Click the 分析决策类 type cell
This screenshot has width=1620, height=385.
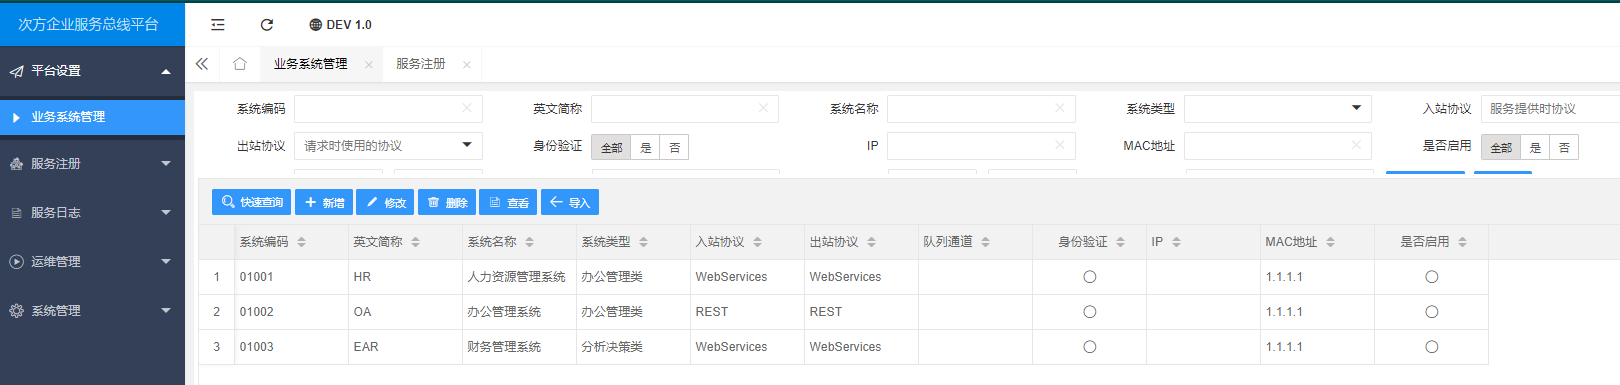tap(633, 347)
